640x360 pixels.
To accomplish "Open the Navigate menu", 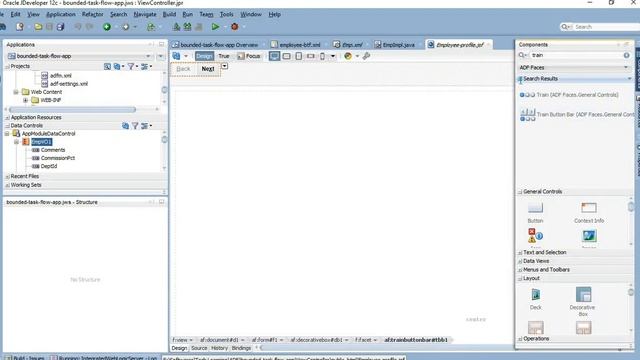I will [145, 14].
